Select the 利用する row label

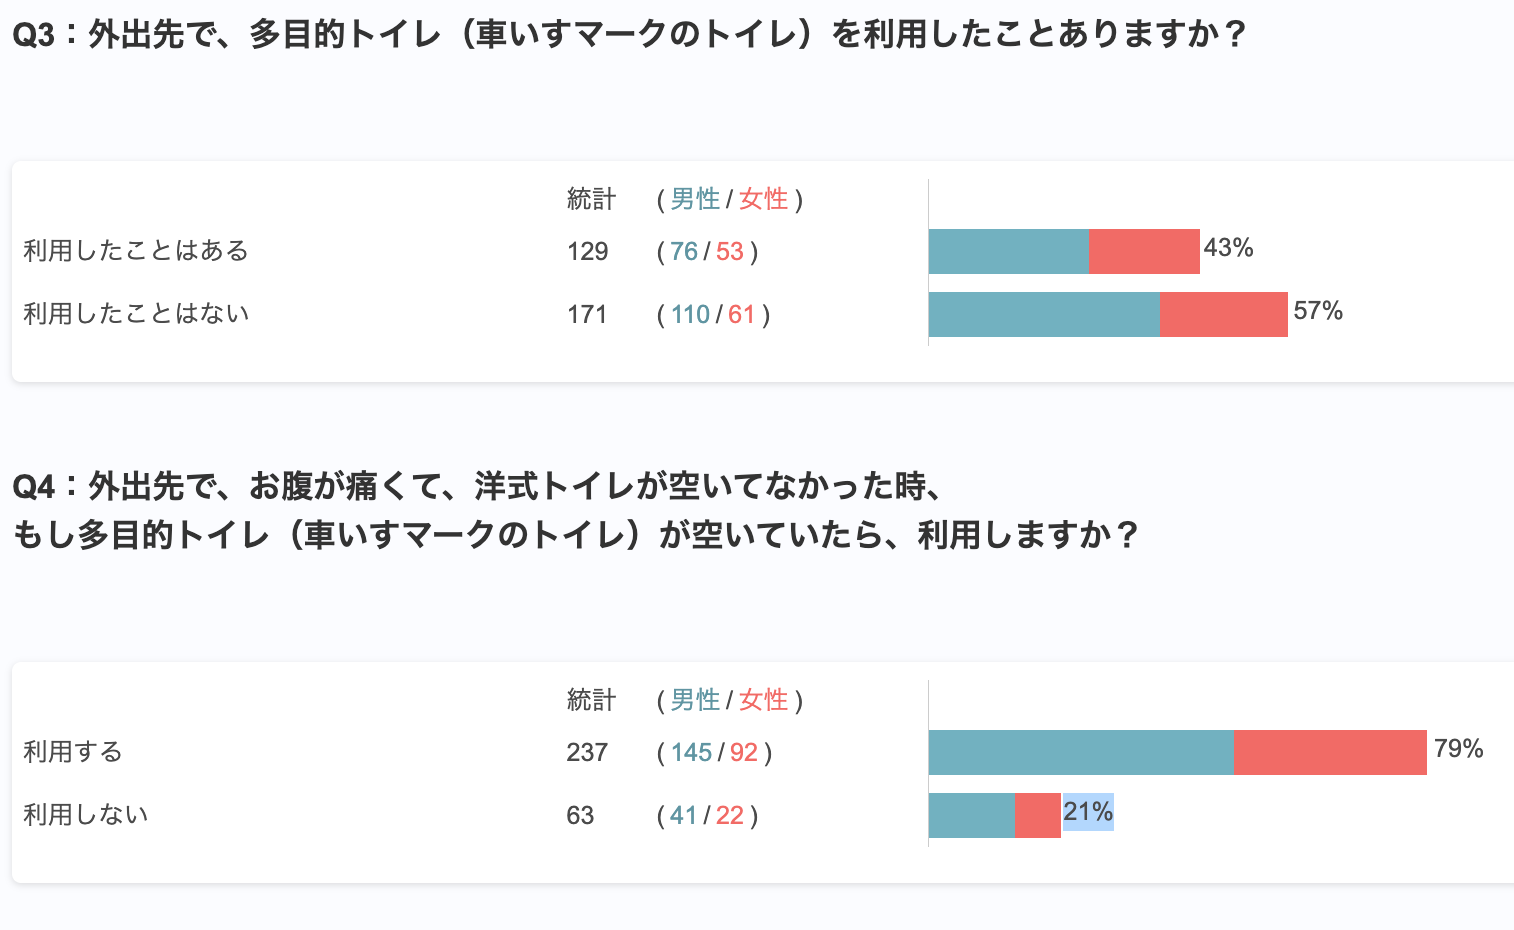(73, 752)
